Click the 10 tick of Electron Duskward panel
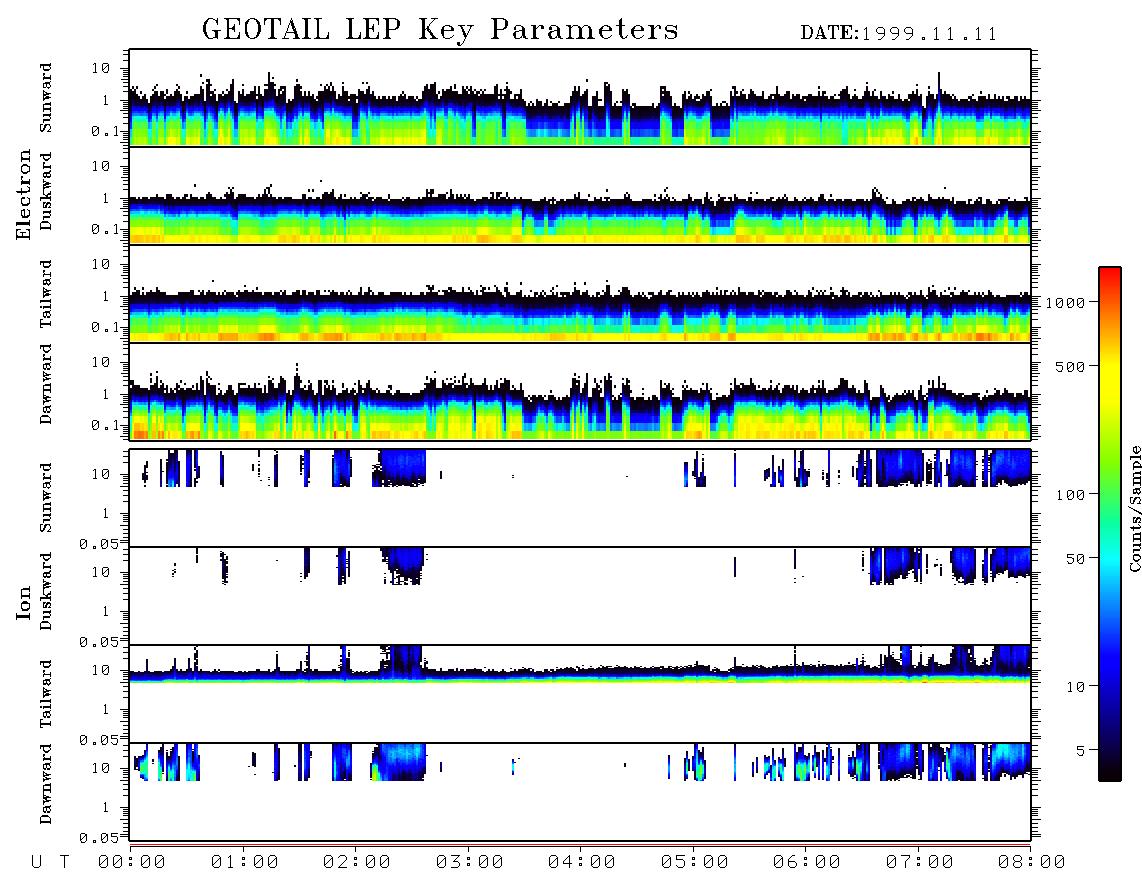This screenshot has width=1142, height=880. 101,166
